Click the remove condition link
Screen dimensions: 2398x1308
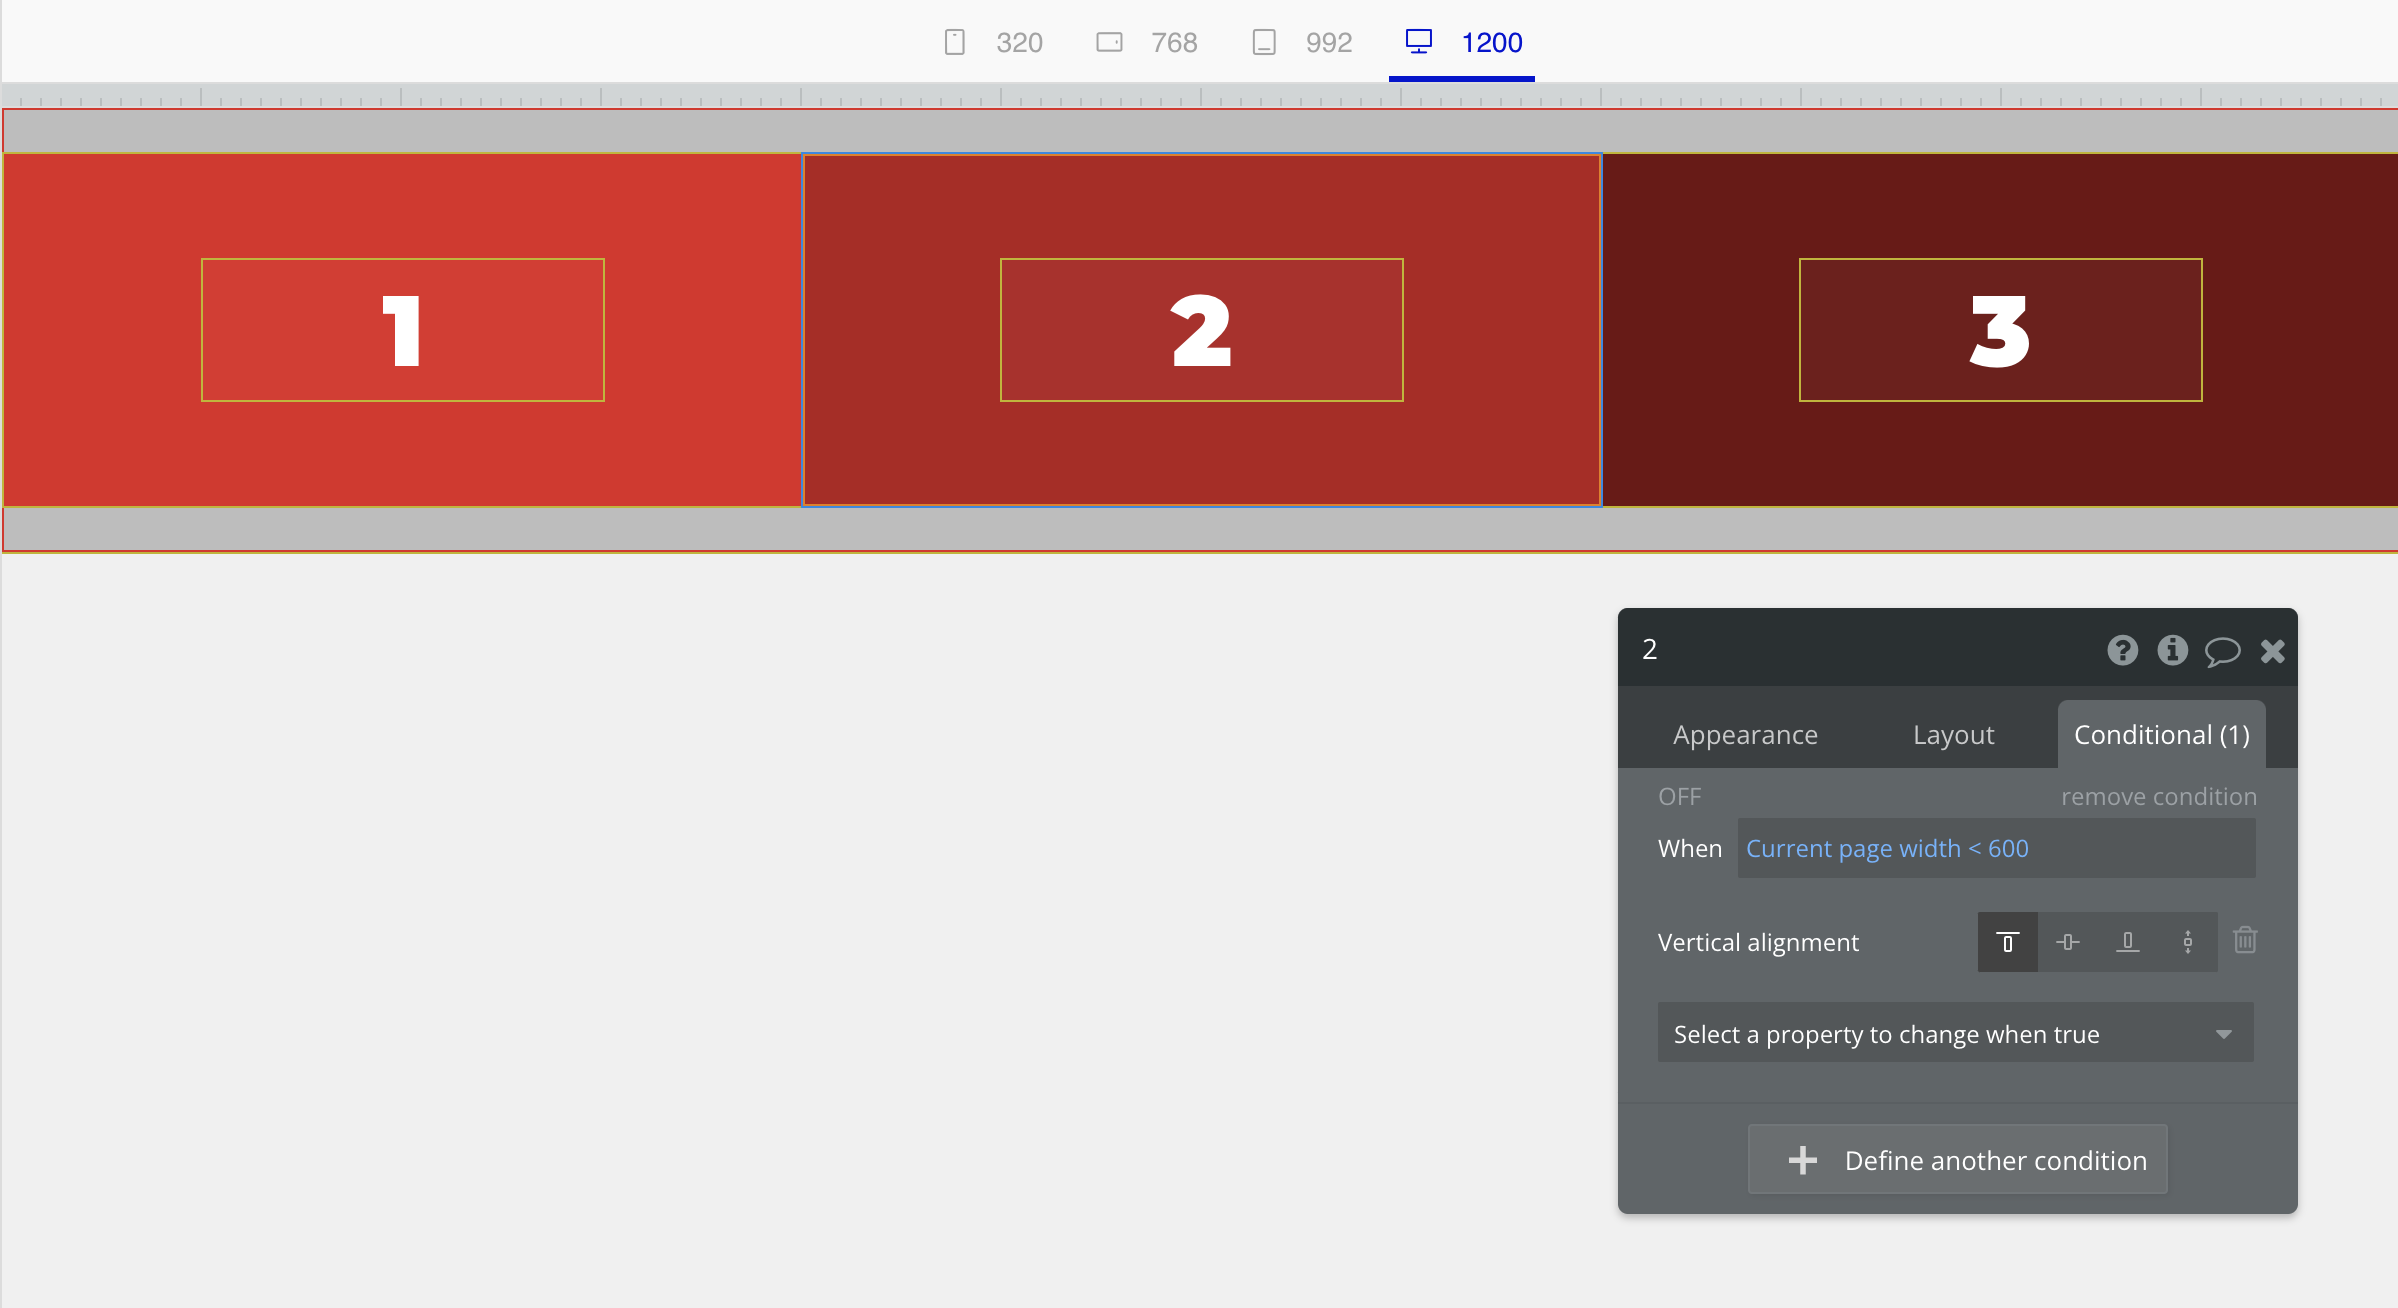pos(2158,797)
